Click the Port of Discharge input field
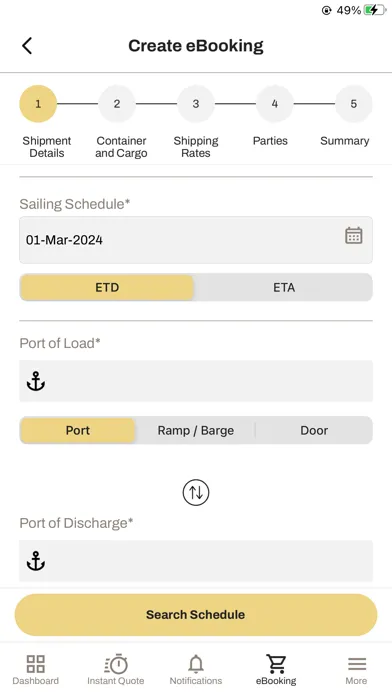 [x=196, y=561]
